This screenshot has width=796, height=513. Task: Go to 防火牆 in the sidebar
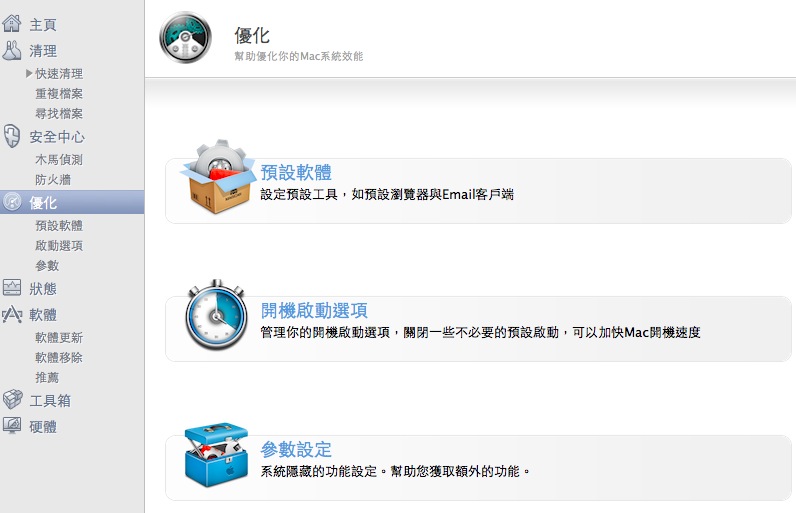[53, 180]
